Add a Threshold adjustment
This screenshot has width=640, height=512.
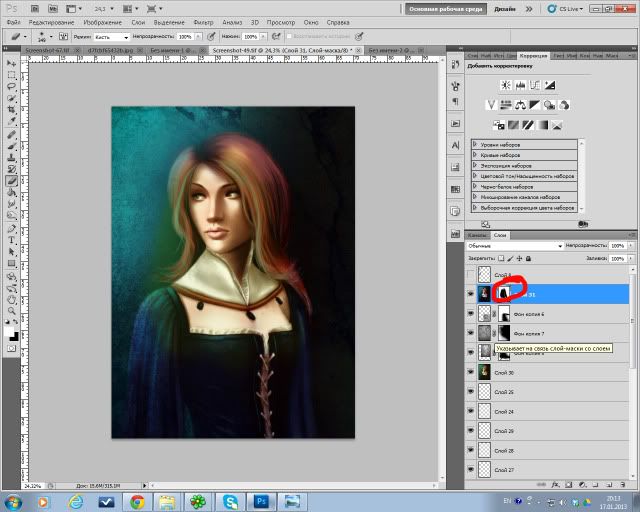pos(528,125)
